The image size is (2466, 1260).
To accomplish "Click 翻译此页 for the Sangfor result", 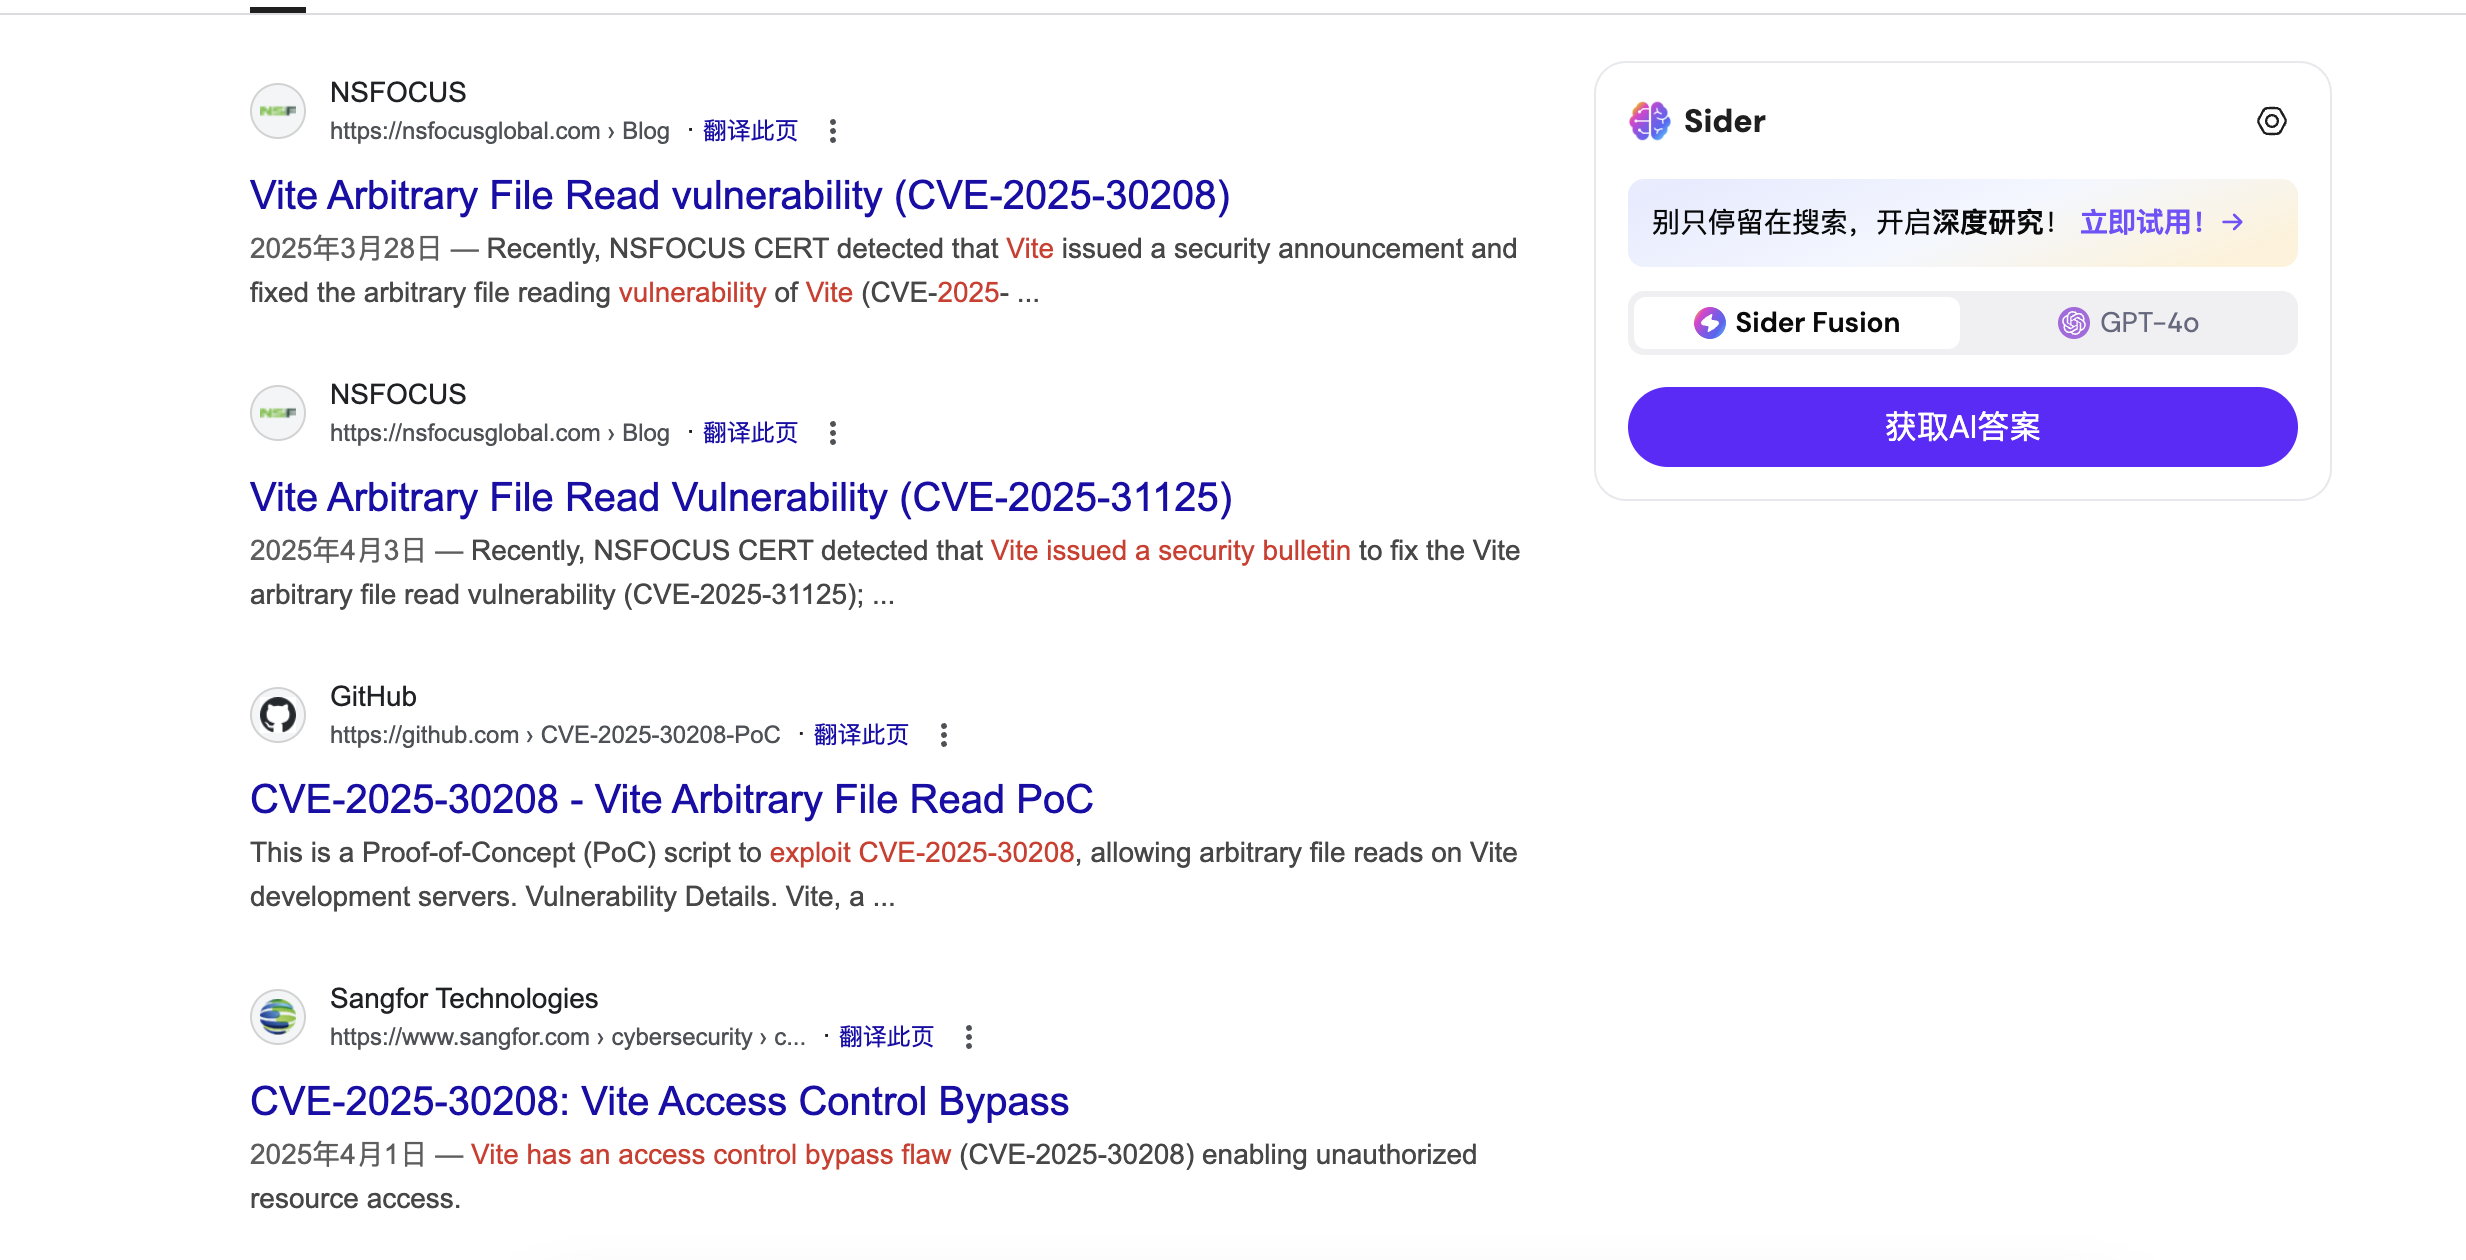I will [886, 1037].
